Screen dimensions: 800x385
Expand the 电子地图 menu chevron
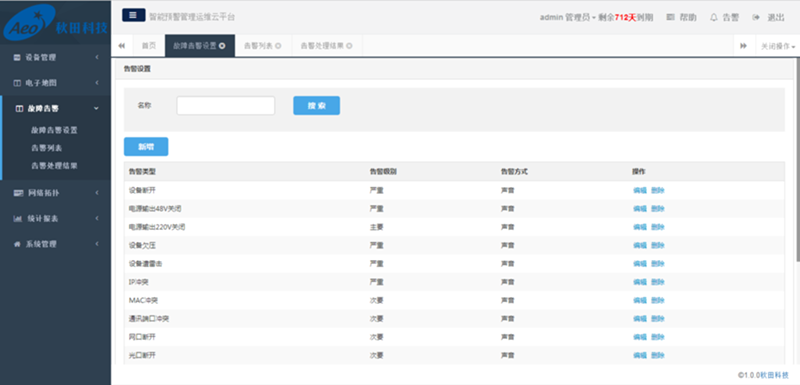coord(96,83)
